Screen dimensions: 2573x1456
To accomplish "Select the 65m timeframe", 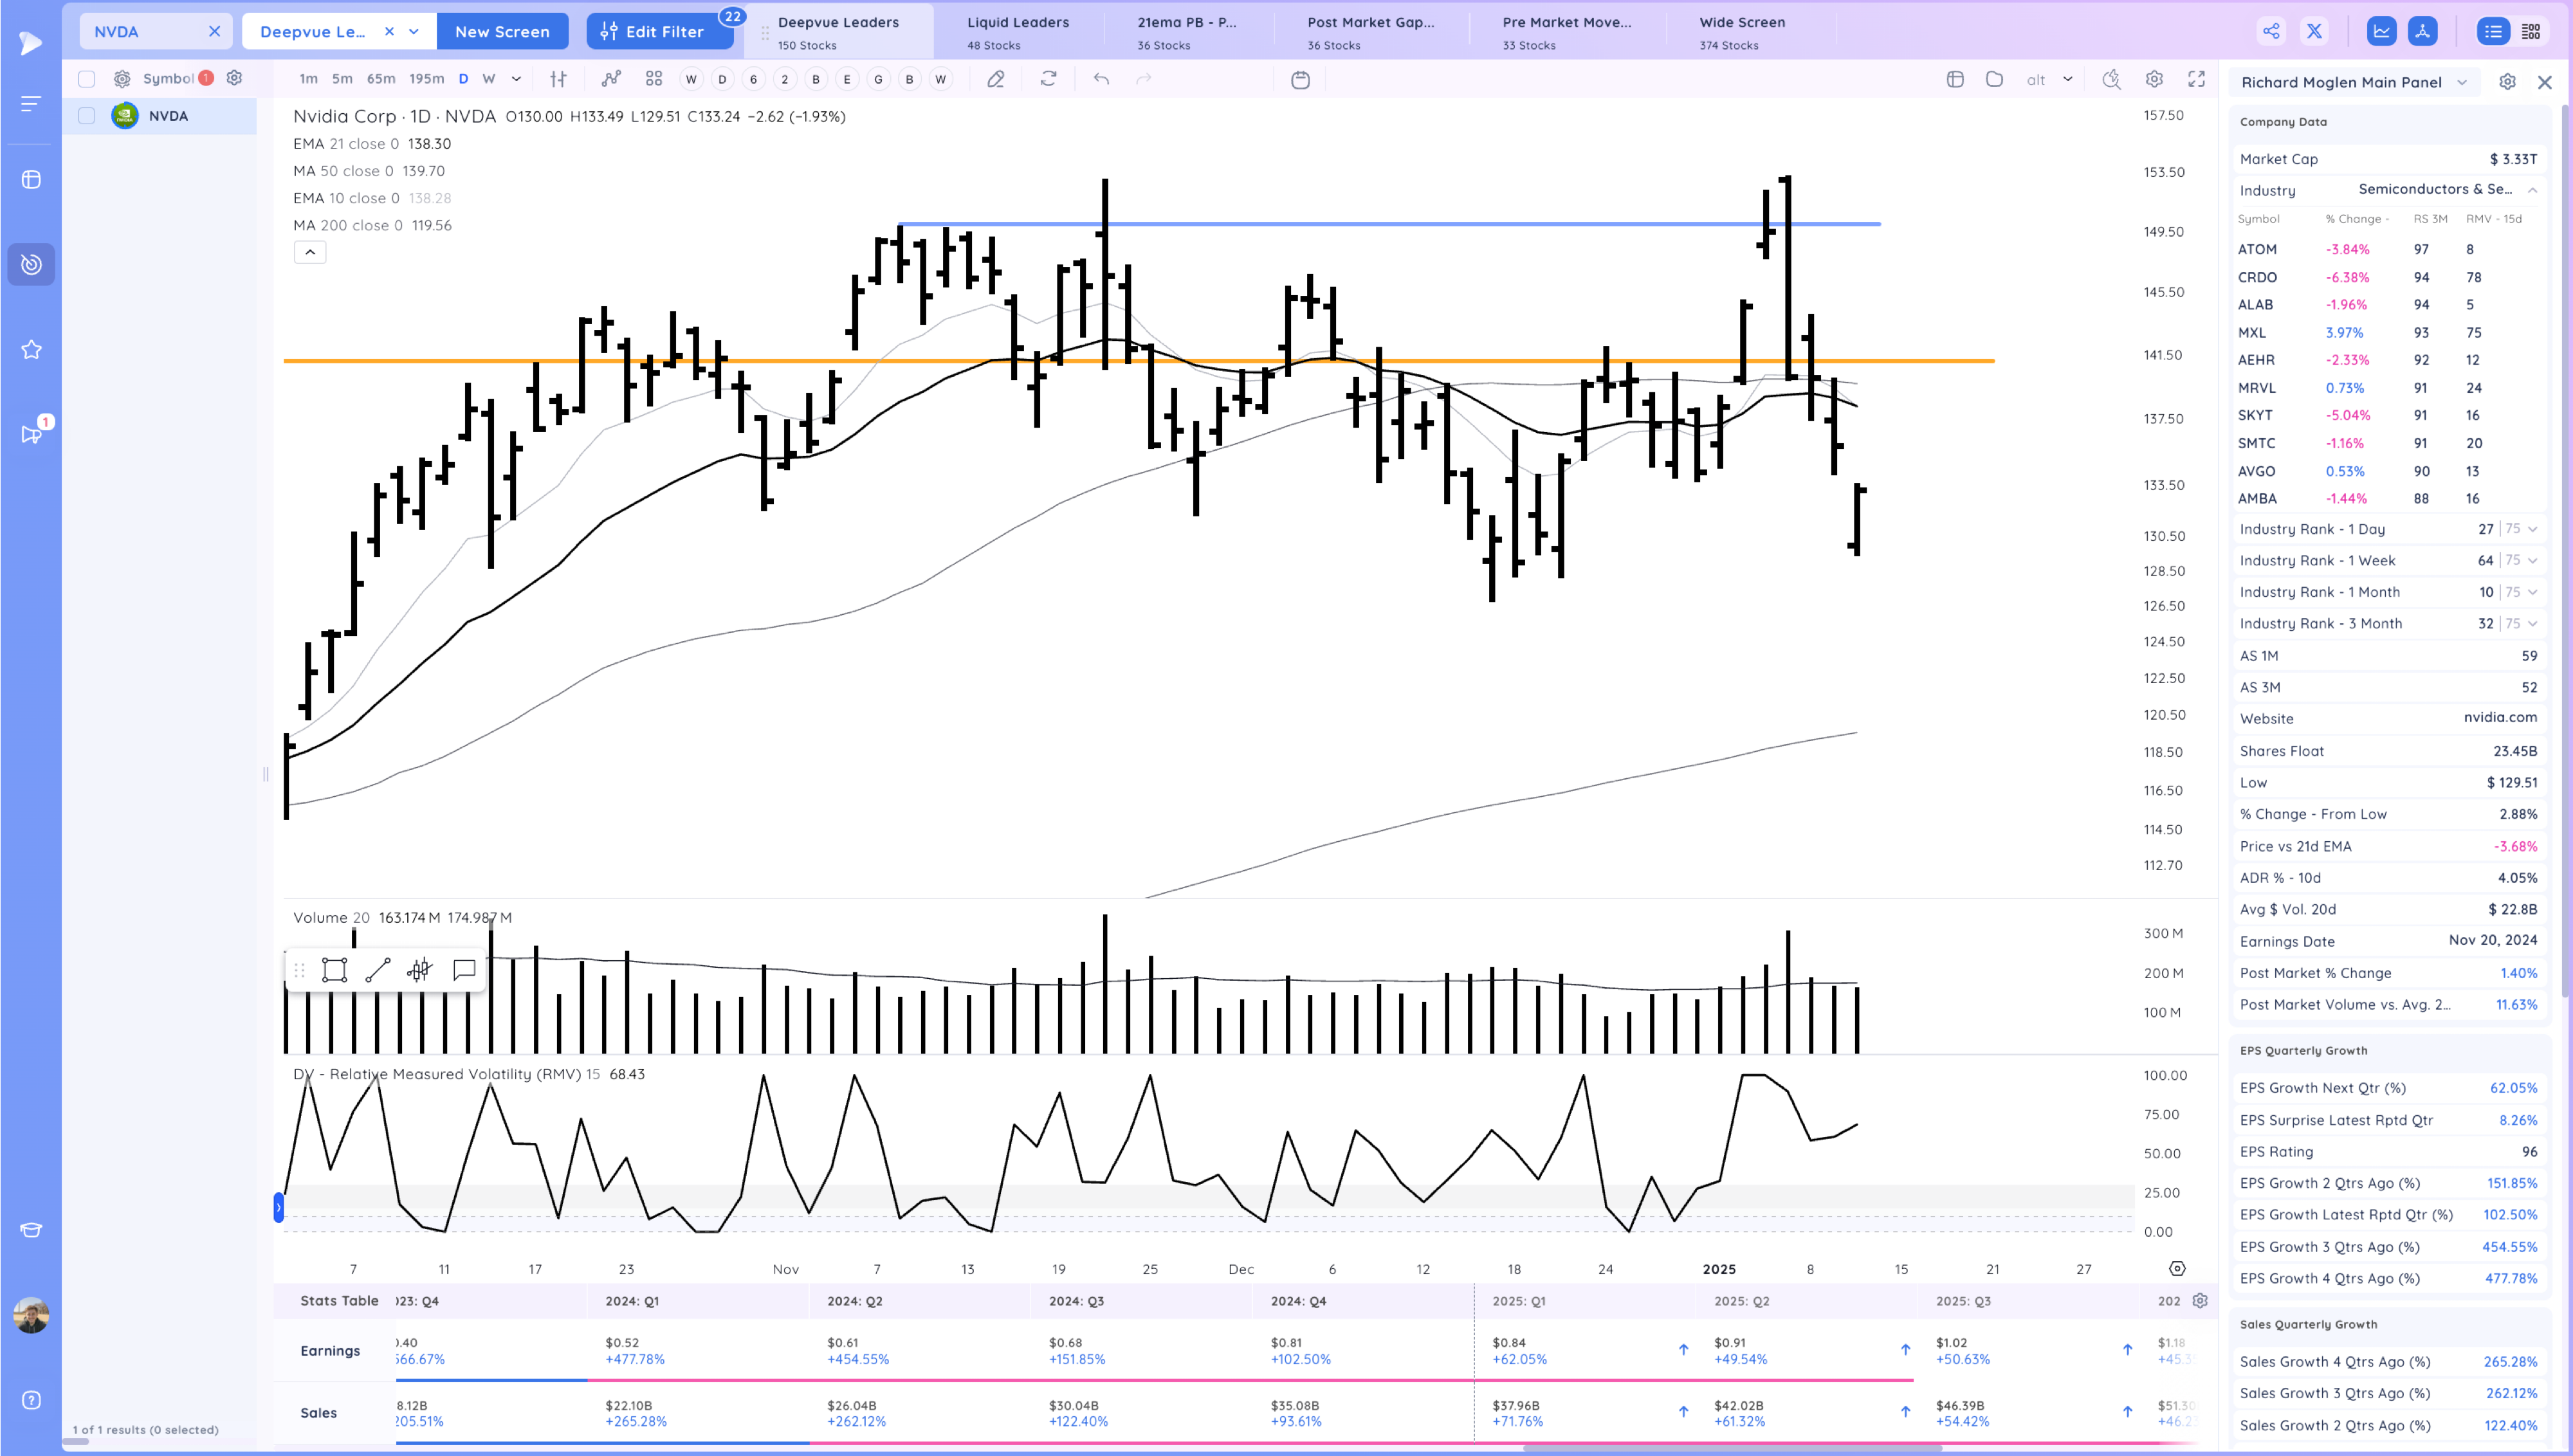I will pos(380,79).
